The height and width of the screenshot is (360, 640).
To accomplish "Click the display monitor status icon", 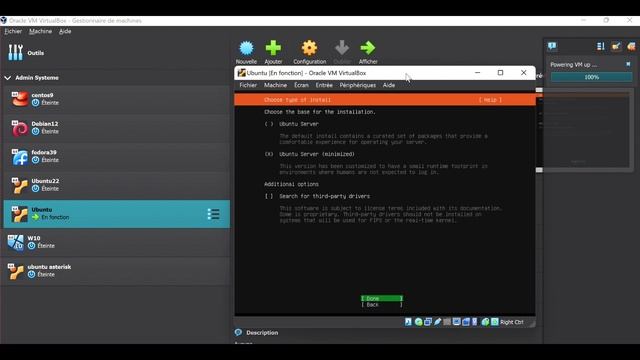I will (x=456, y=322).
